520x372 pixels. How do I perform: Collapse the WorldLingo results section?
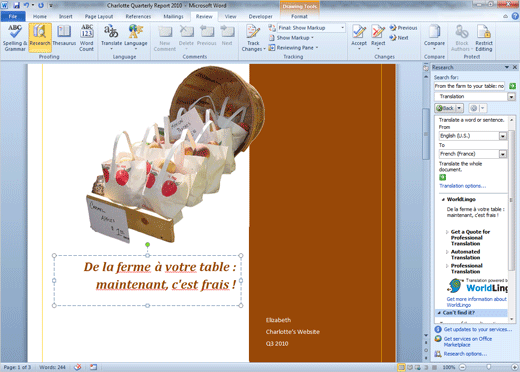443,199
